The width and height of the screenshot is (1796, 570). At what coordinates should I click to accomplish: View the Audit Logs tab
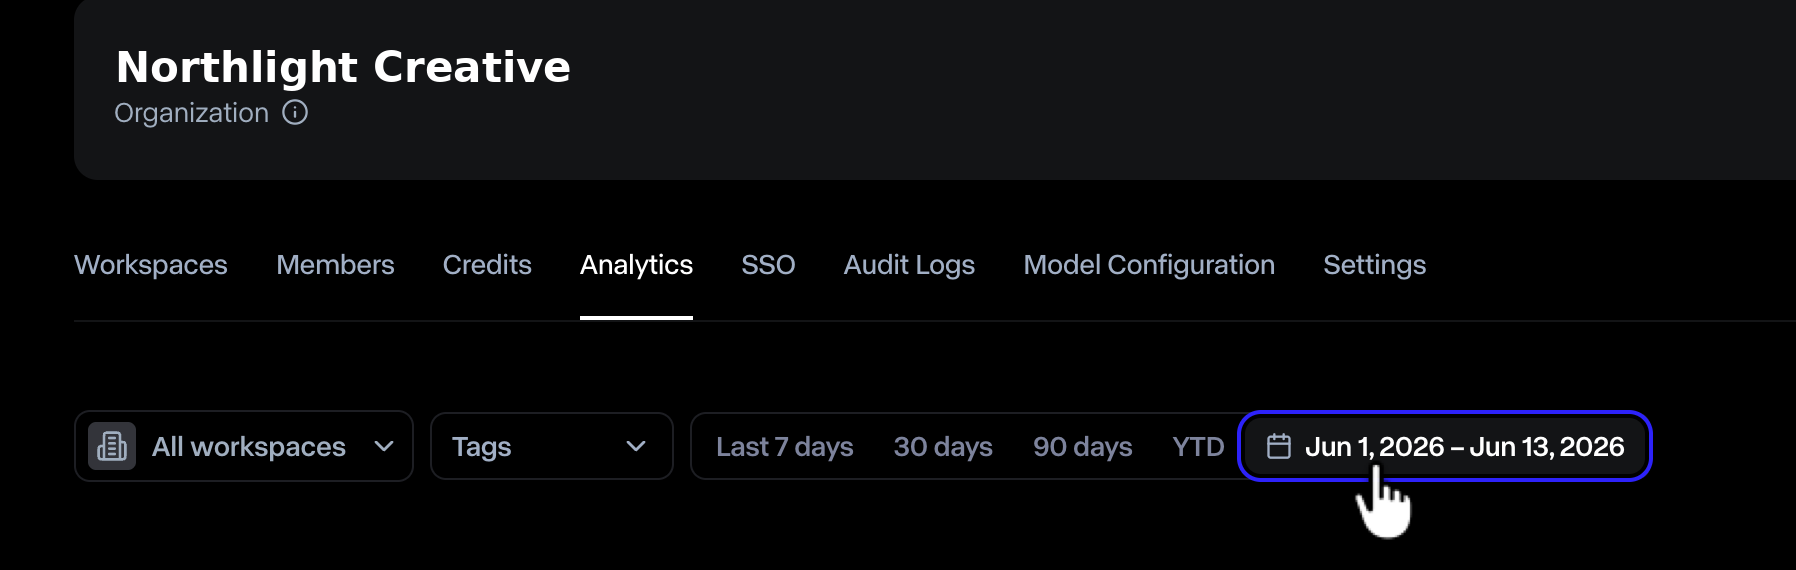[909, 265]
